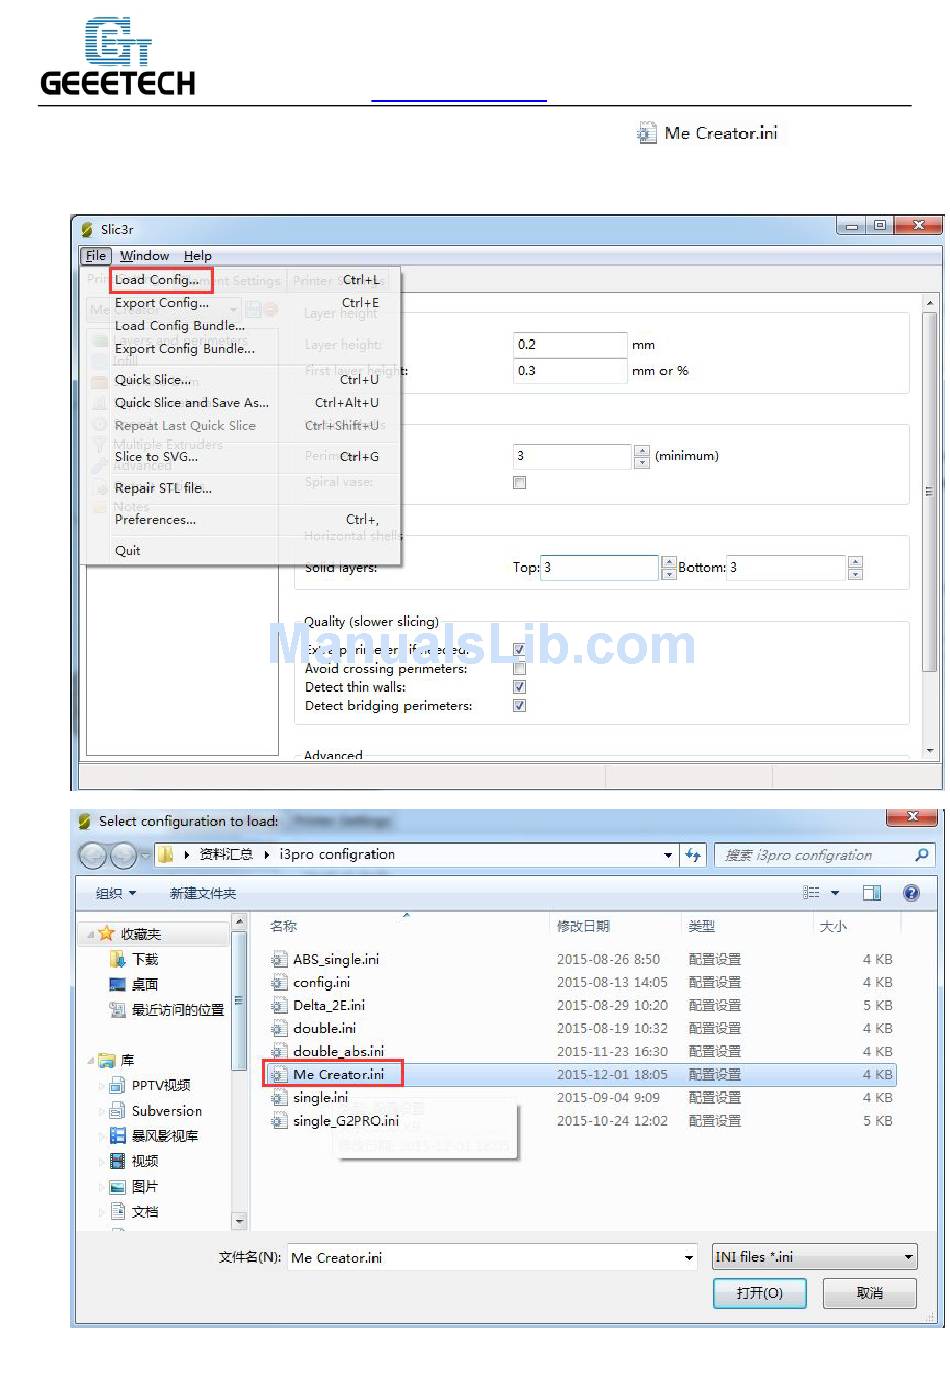
Task: Change the file list view style
Action: tap(812, 893)
